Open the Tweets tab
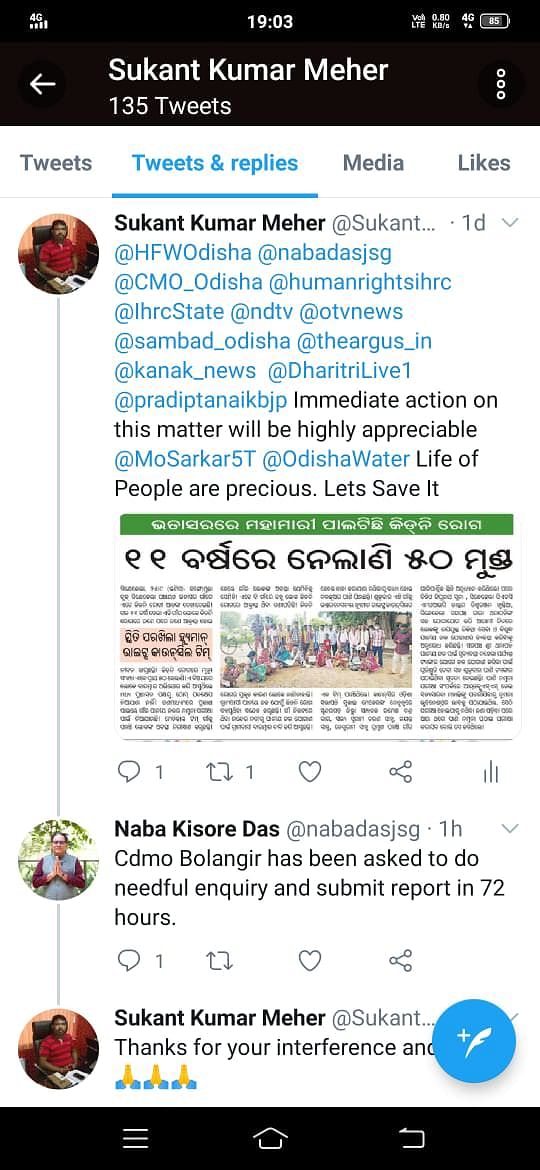Screen dimensions: 540x1170 56,163
